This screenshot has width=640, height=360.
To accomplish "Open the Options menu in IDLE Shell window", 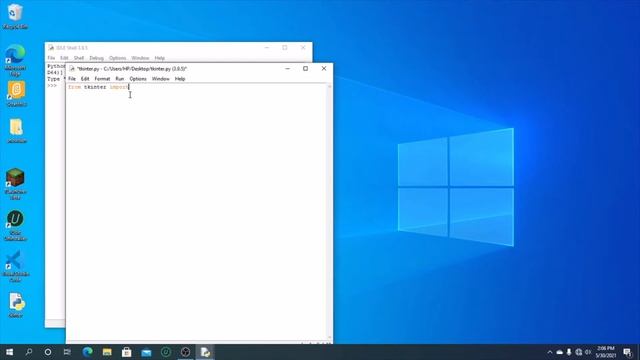I will pos(118,58).
